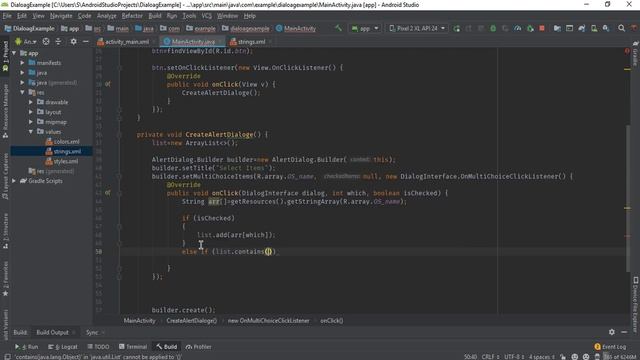
Task: Open the Run tool window button
Action: 27,347
